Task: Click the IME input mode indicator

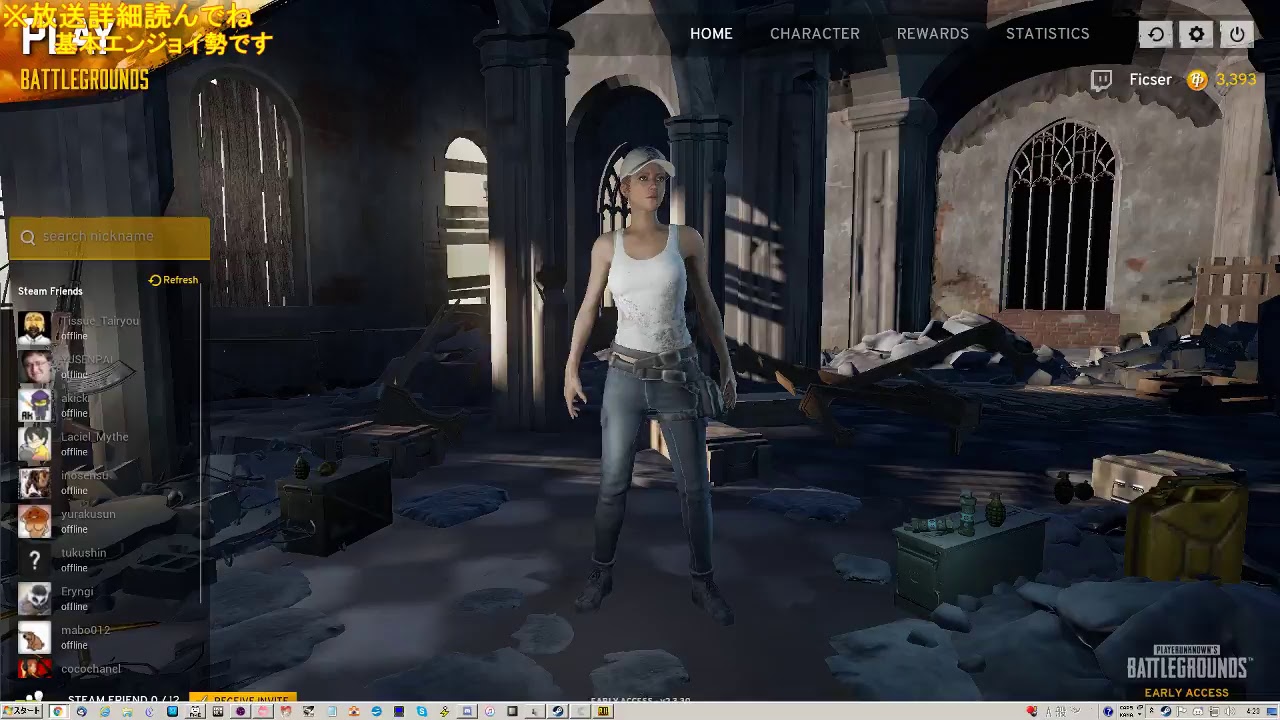Action: point(1046,711)
